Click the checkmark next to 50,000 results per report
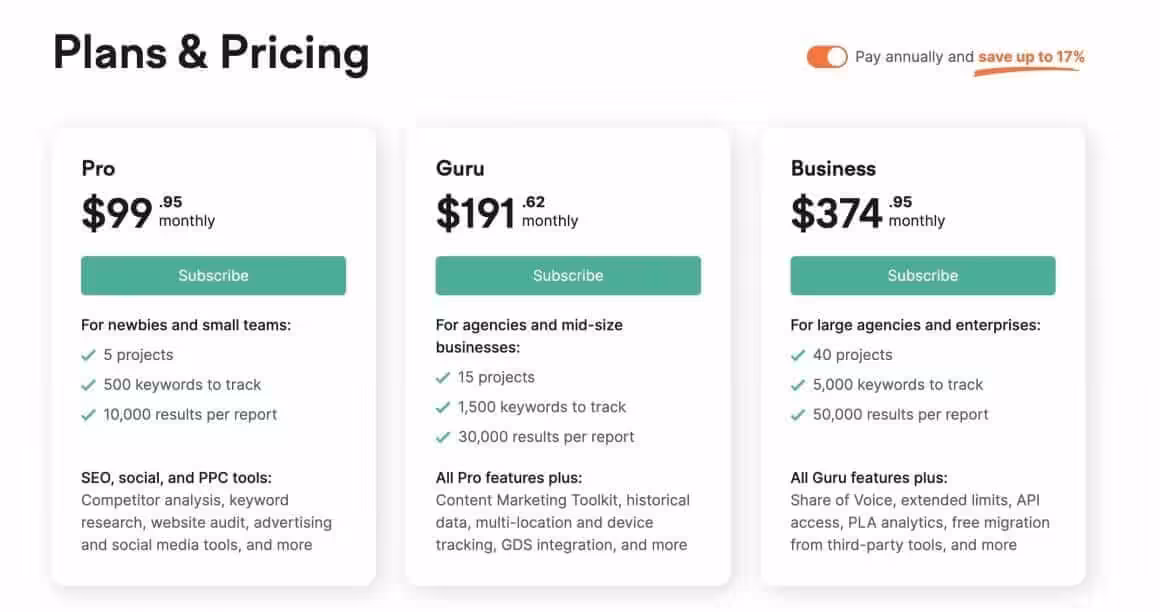The width and height of the screenshot is (1160, 612). pos(798,414)
